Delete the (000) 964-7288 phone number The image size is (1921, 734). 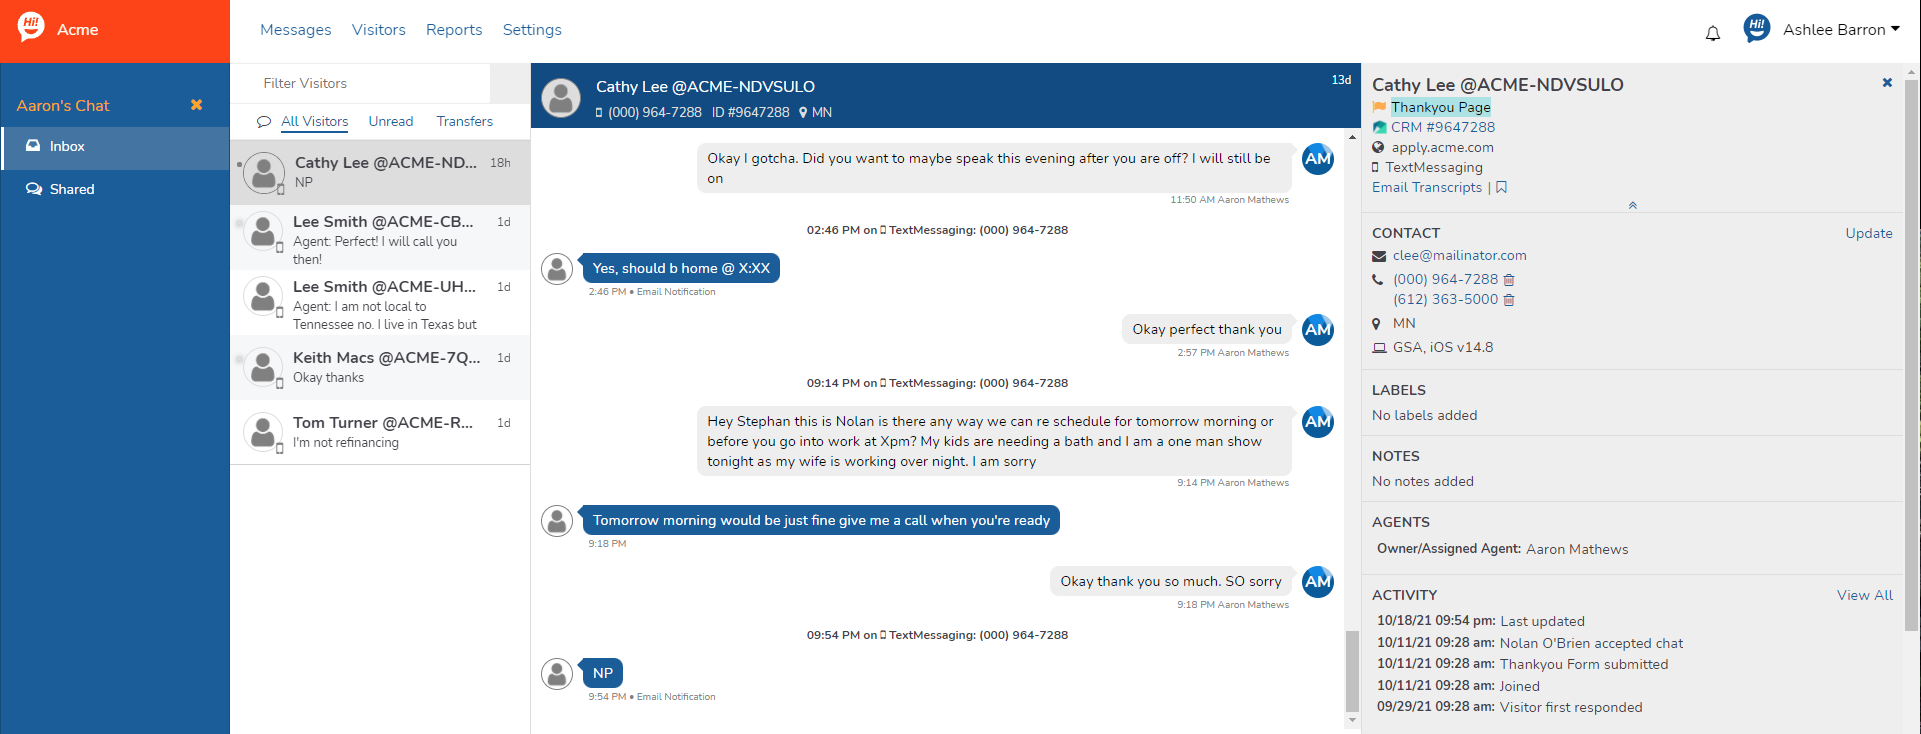tap(1509, 280)
